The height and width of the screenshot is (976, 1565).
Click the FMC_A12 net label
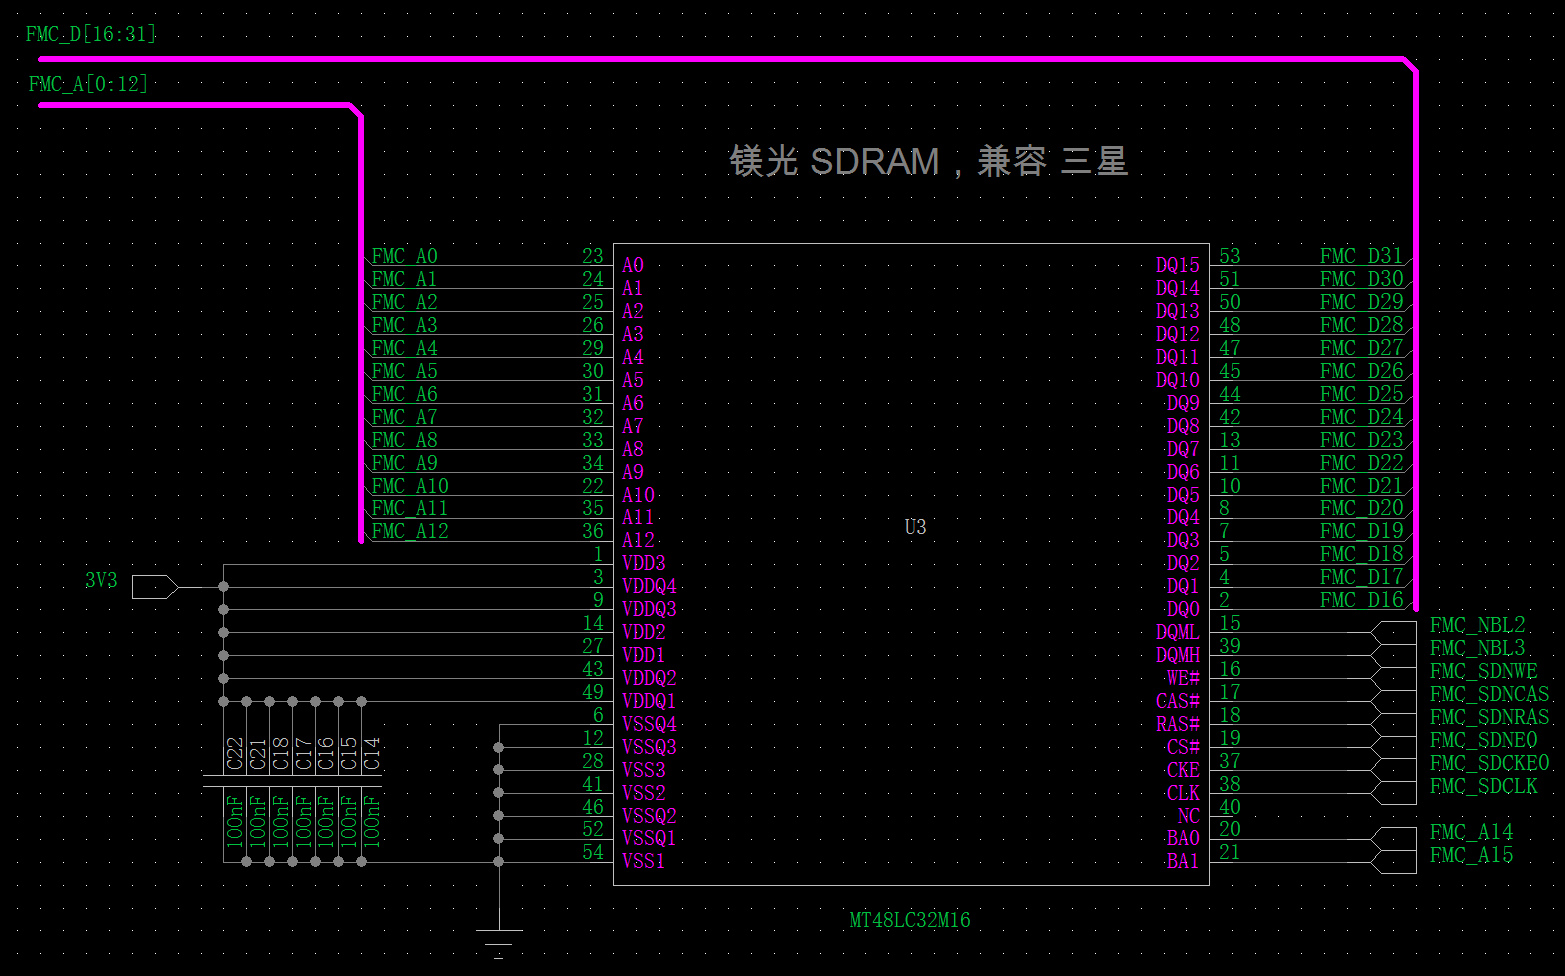click(x=409, y=531)
